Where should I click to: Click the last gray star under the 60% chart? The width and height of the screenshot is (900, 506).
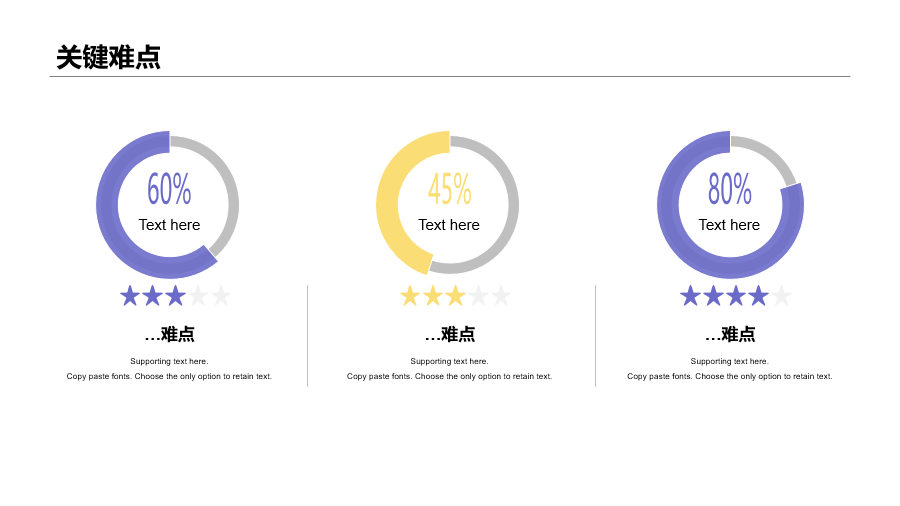pos(221,296)
